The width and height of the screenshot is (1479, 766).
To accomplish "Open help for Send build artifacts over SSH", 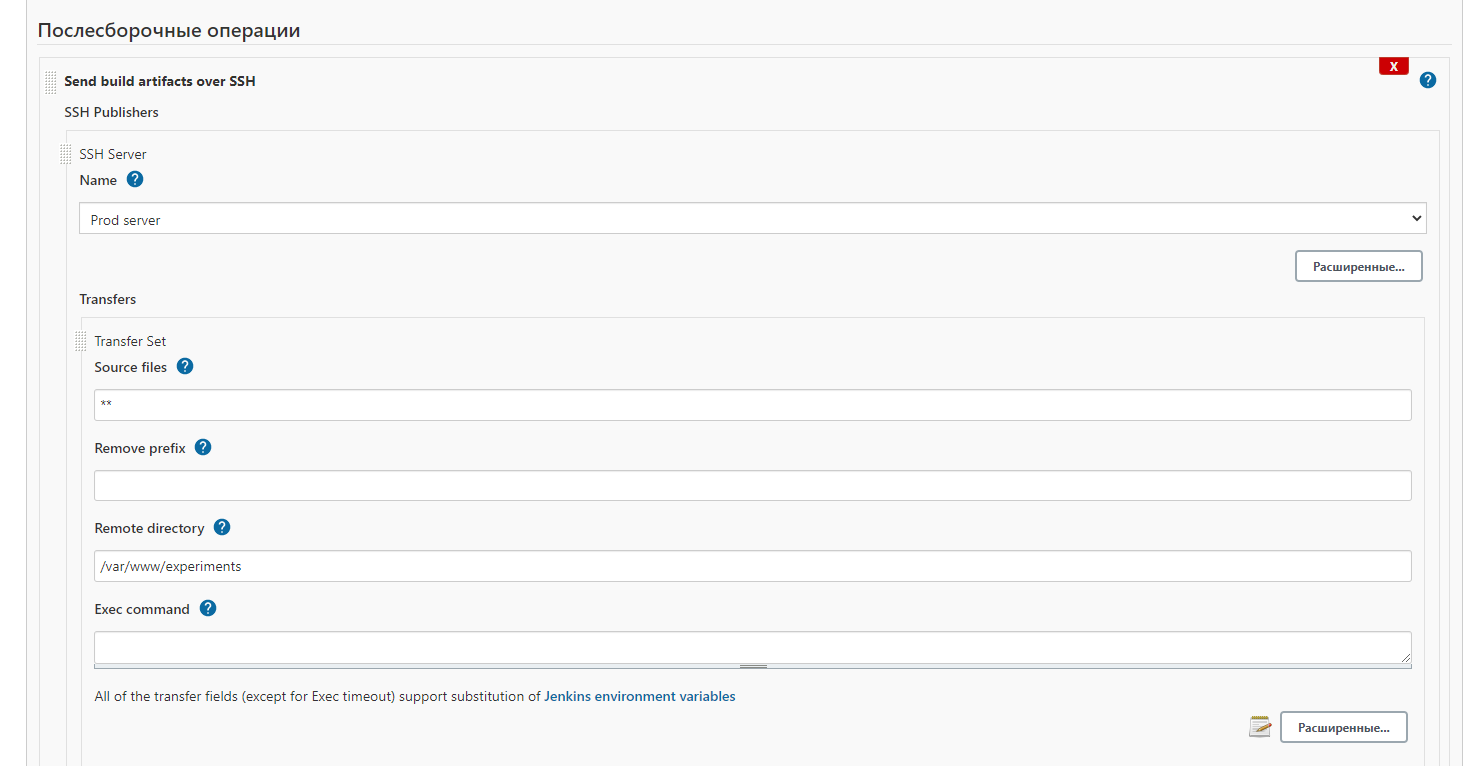I will [1427, 80].
